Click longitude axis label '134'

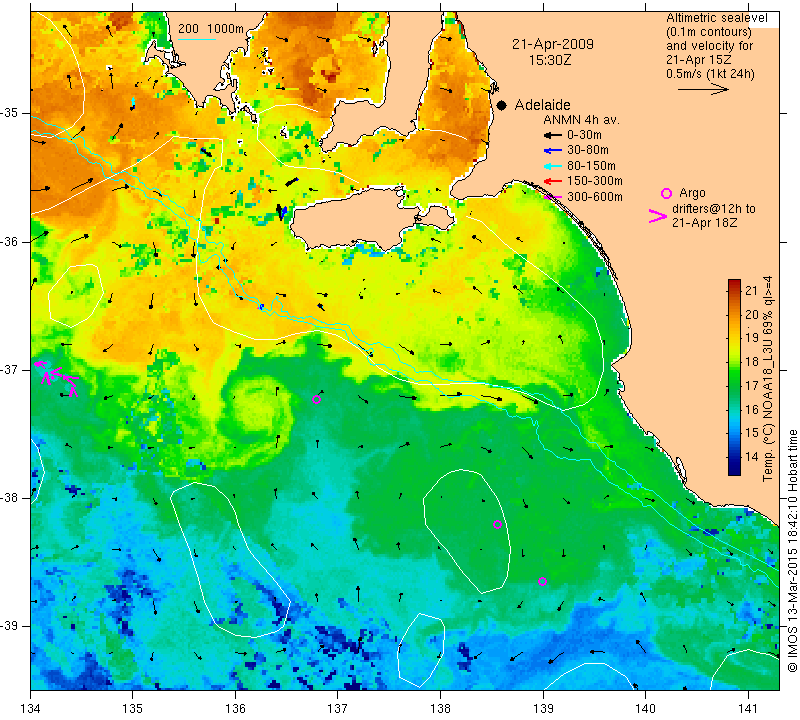30,709
